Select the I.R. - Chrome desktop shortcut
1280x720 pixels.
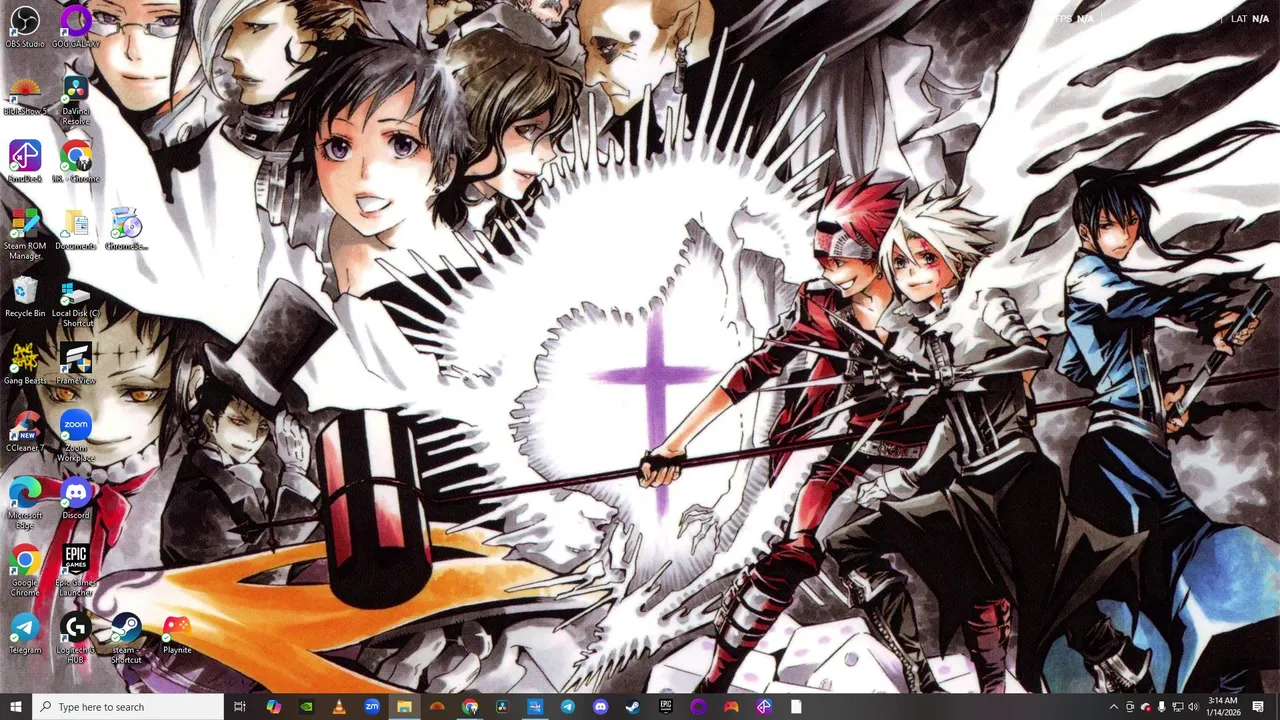point(76,162)
